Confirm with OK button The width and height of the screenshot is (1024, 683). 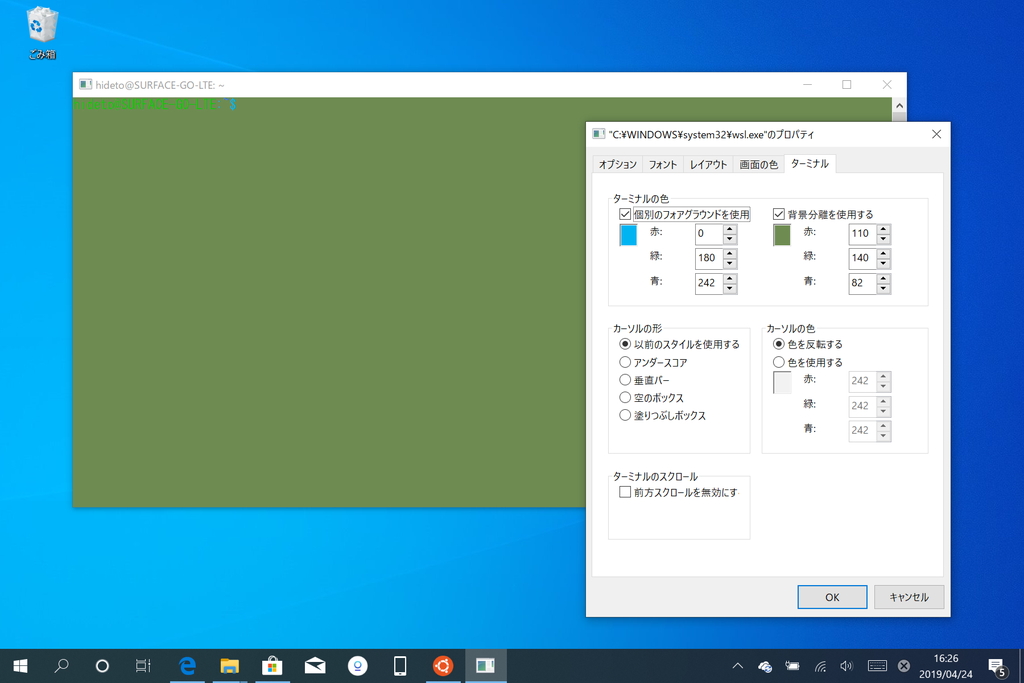click(832, 597)
